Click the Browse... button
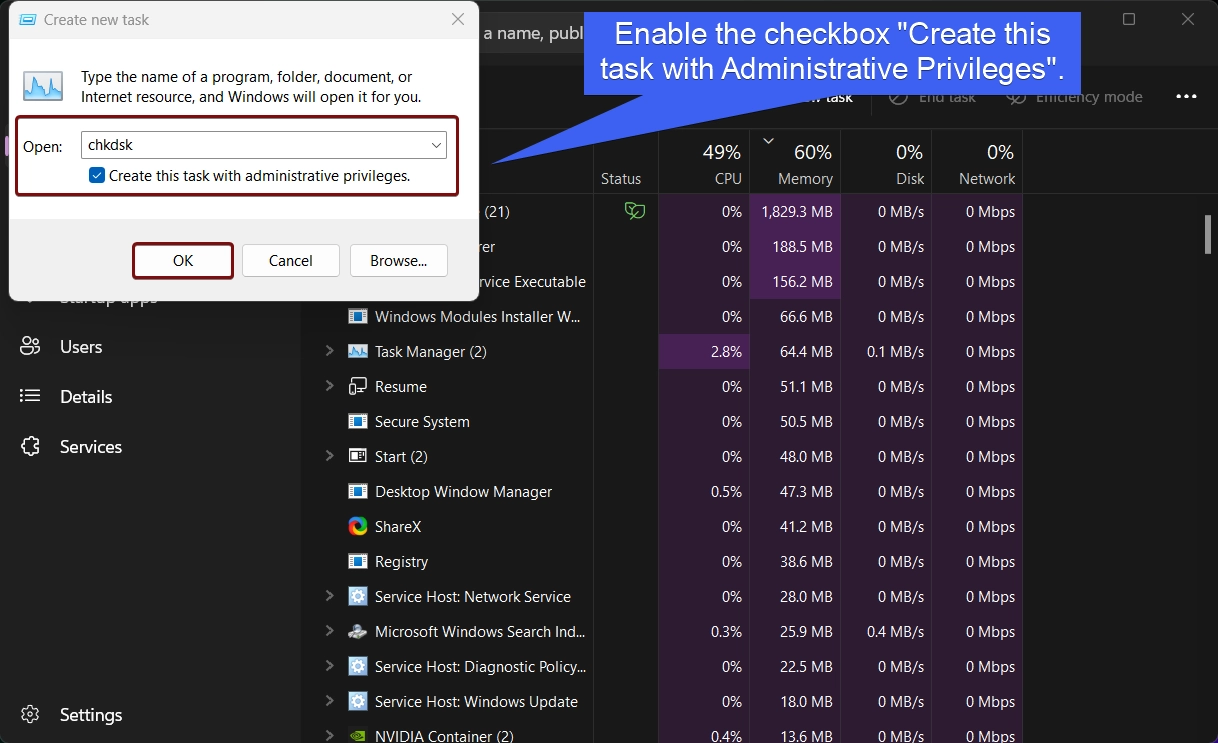Viewport: 1218px width, 743px height. click(398, 260)
